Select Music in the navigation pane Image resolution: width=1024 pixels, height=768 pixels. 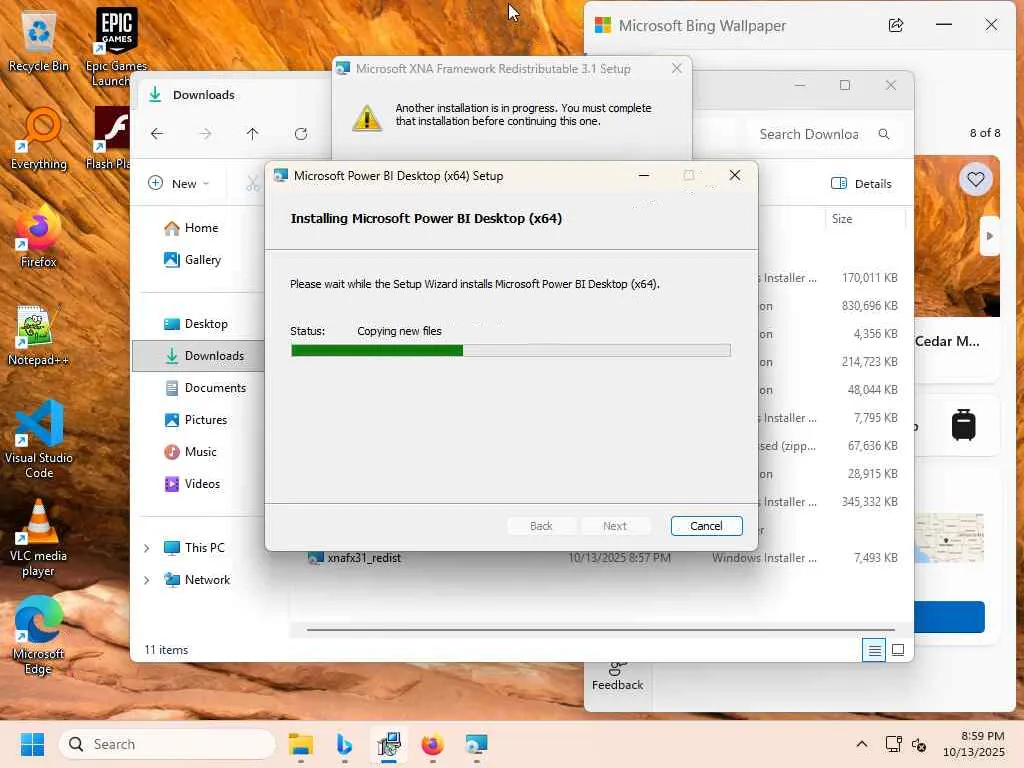[190, 452]
